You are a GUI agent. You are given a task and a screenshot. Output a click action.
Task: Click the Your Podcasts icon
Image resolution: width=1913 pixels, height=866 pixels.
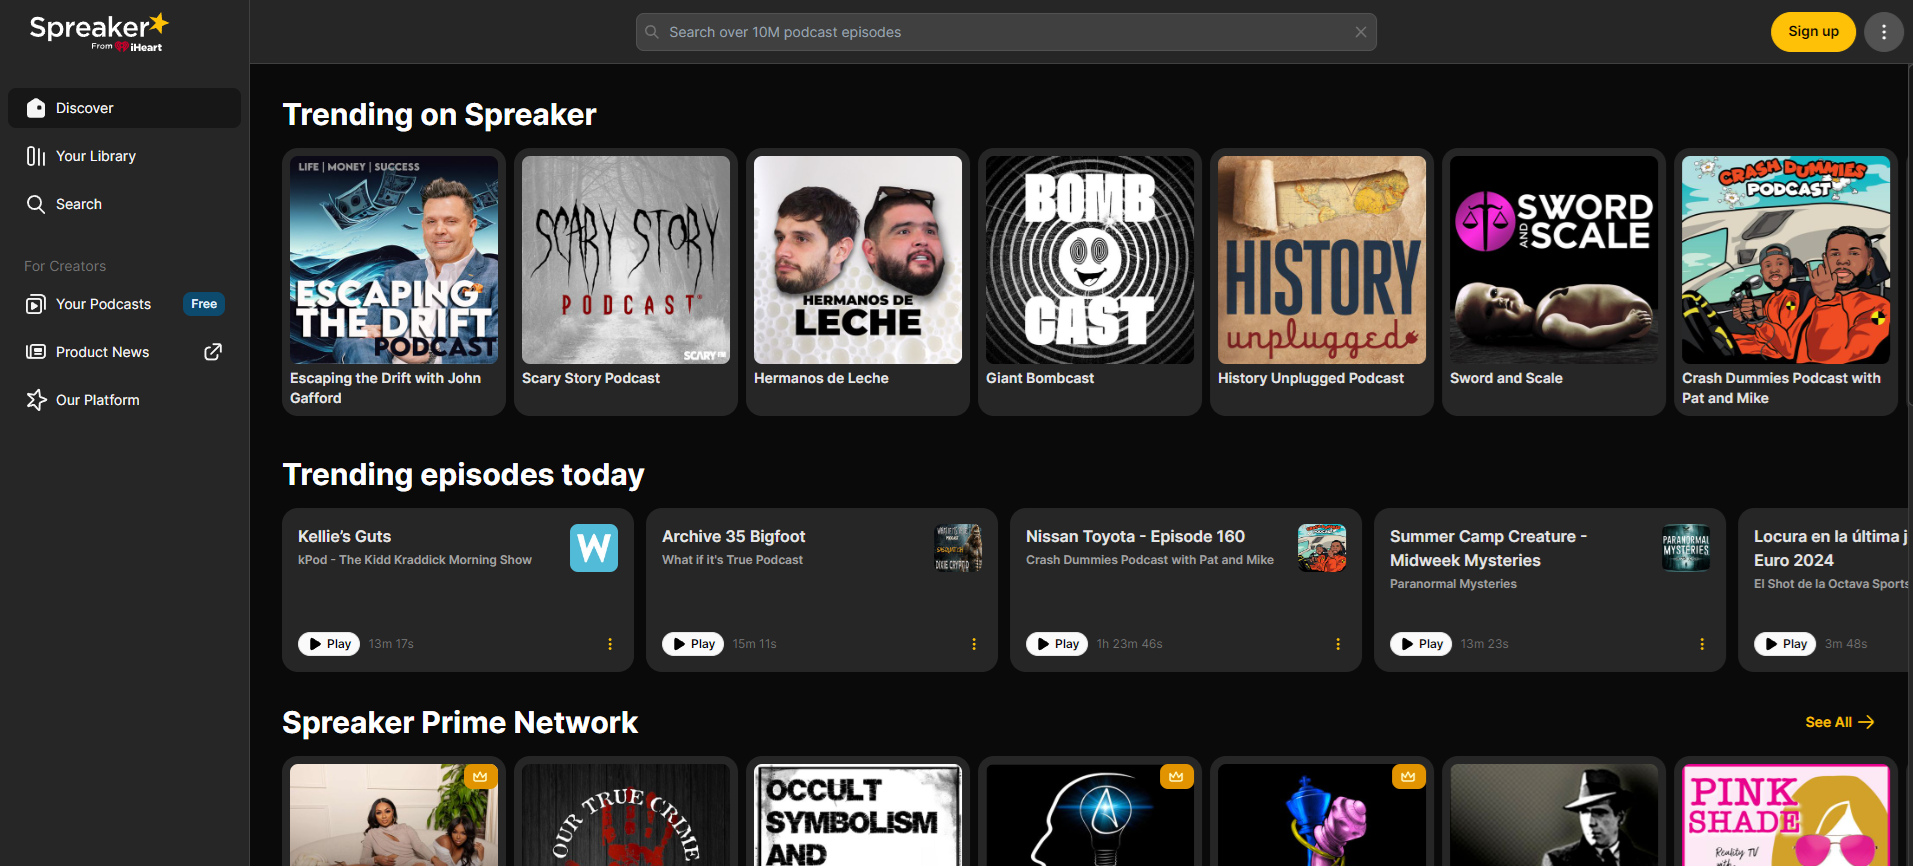pyautogui.click(x=36, y=304)
